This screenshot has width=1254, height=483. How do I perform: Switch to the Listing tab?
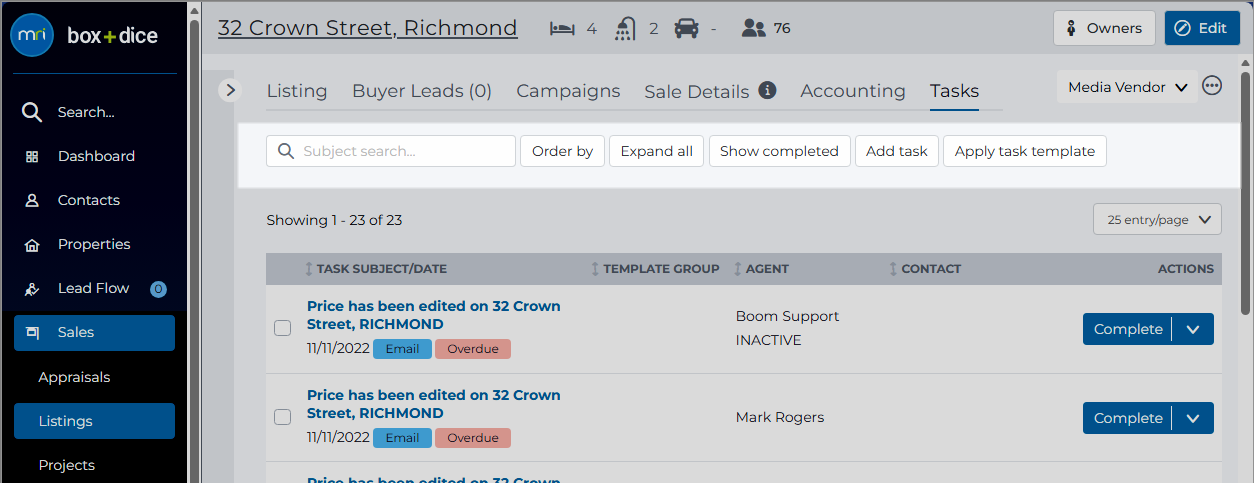297,91
